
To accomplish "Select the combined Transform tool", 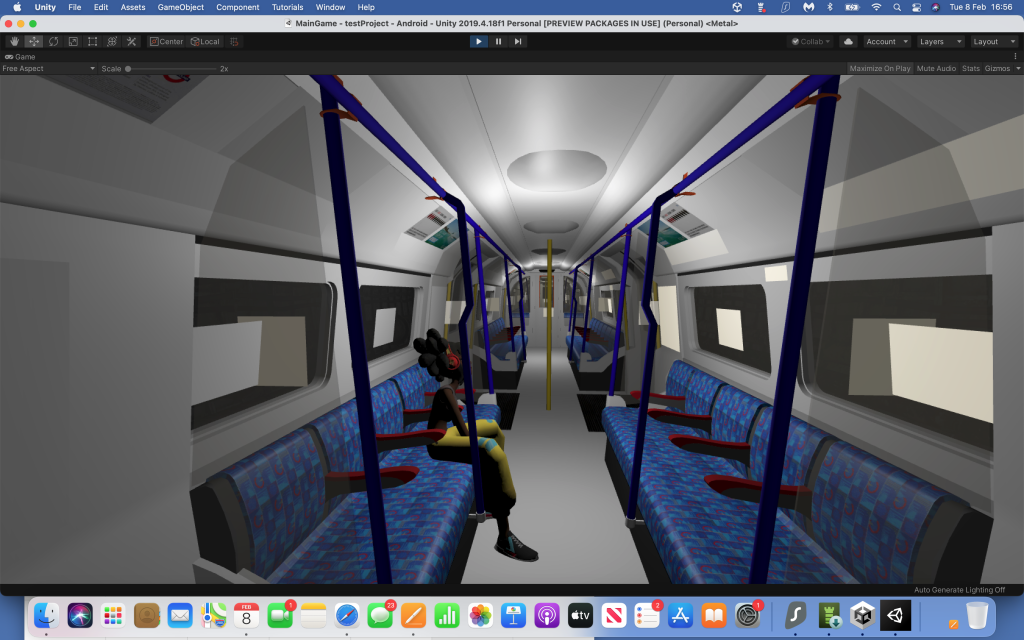I will (112, 41).
